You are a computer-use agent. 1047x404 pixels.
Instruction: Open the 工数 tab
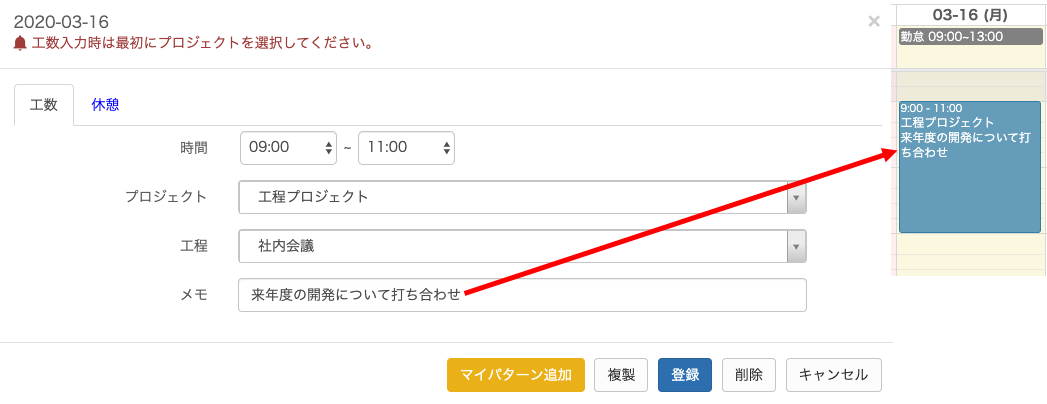point(44,105)
